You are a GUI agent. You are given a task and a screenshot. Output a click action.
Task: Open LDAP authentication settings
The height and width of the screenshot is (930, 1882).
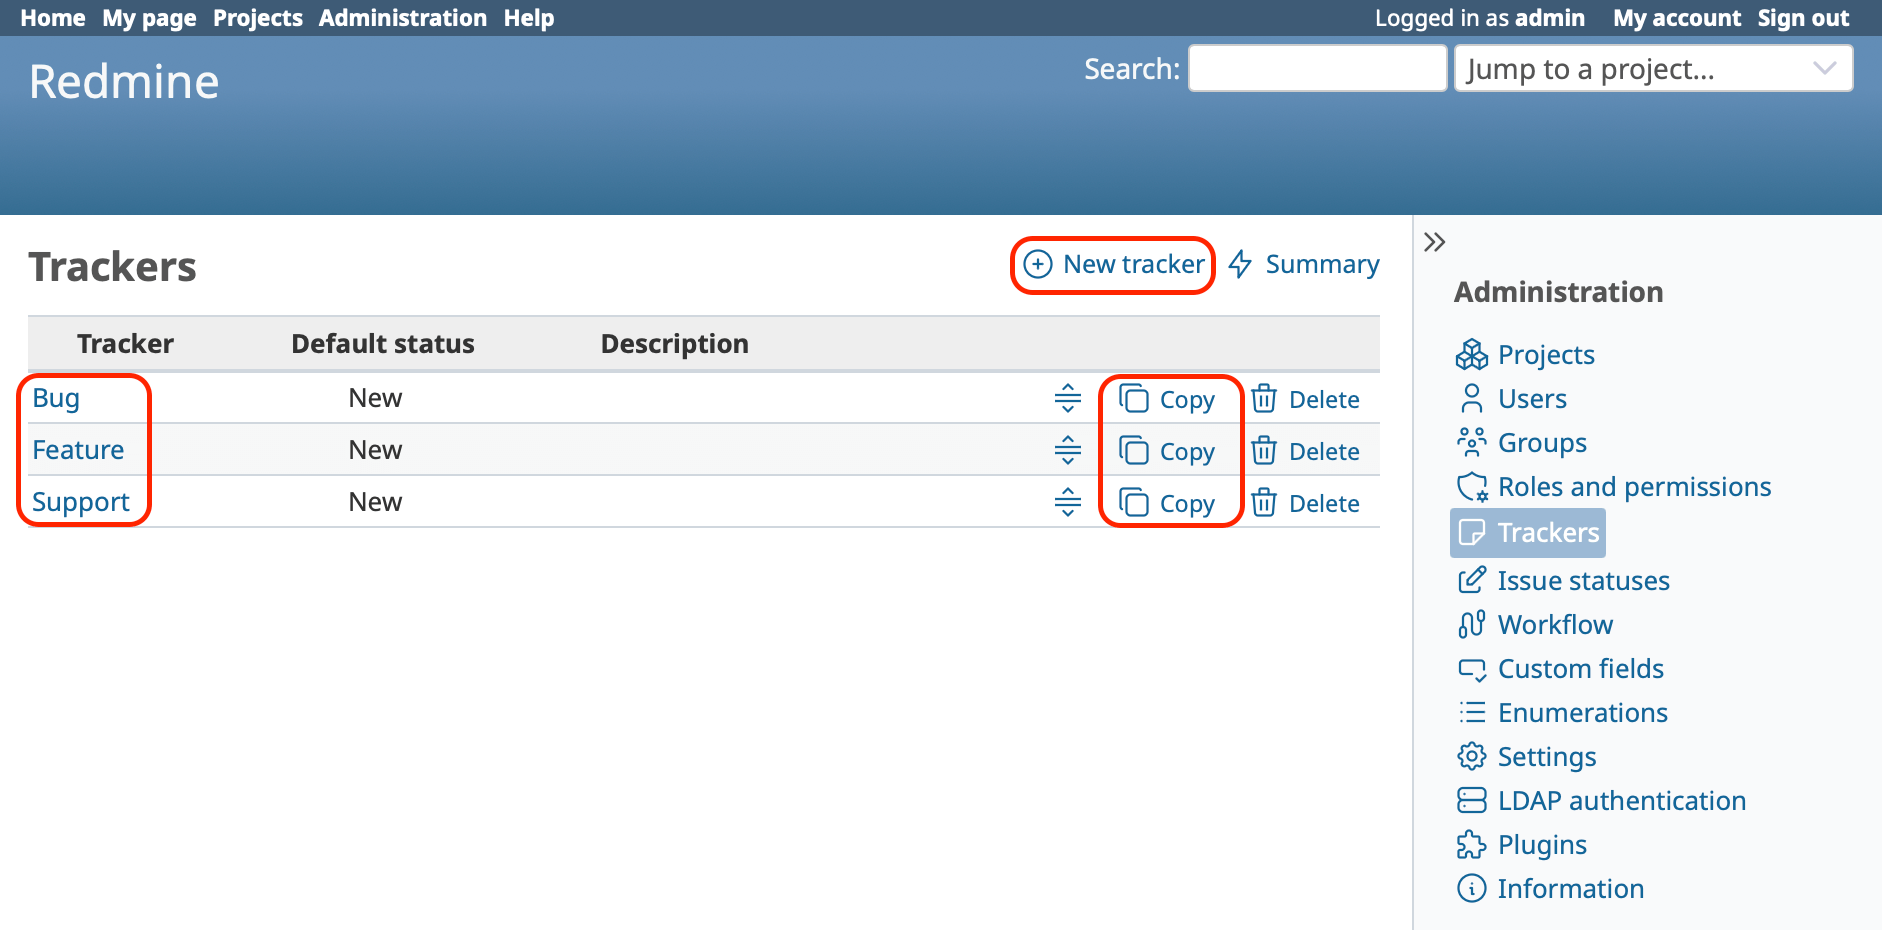pos(1620,800)
